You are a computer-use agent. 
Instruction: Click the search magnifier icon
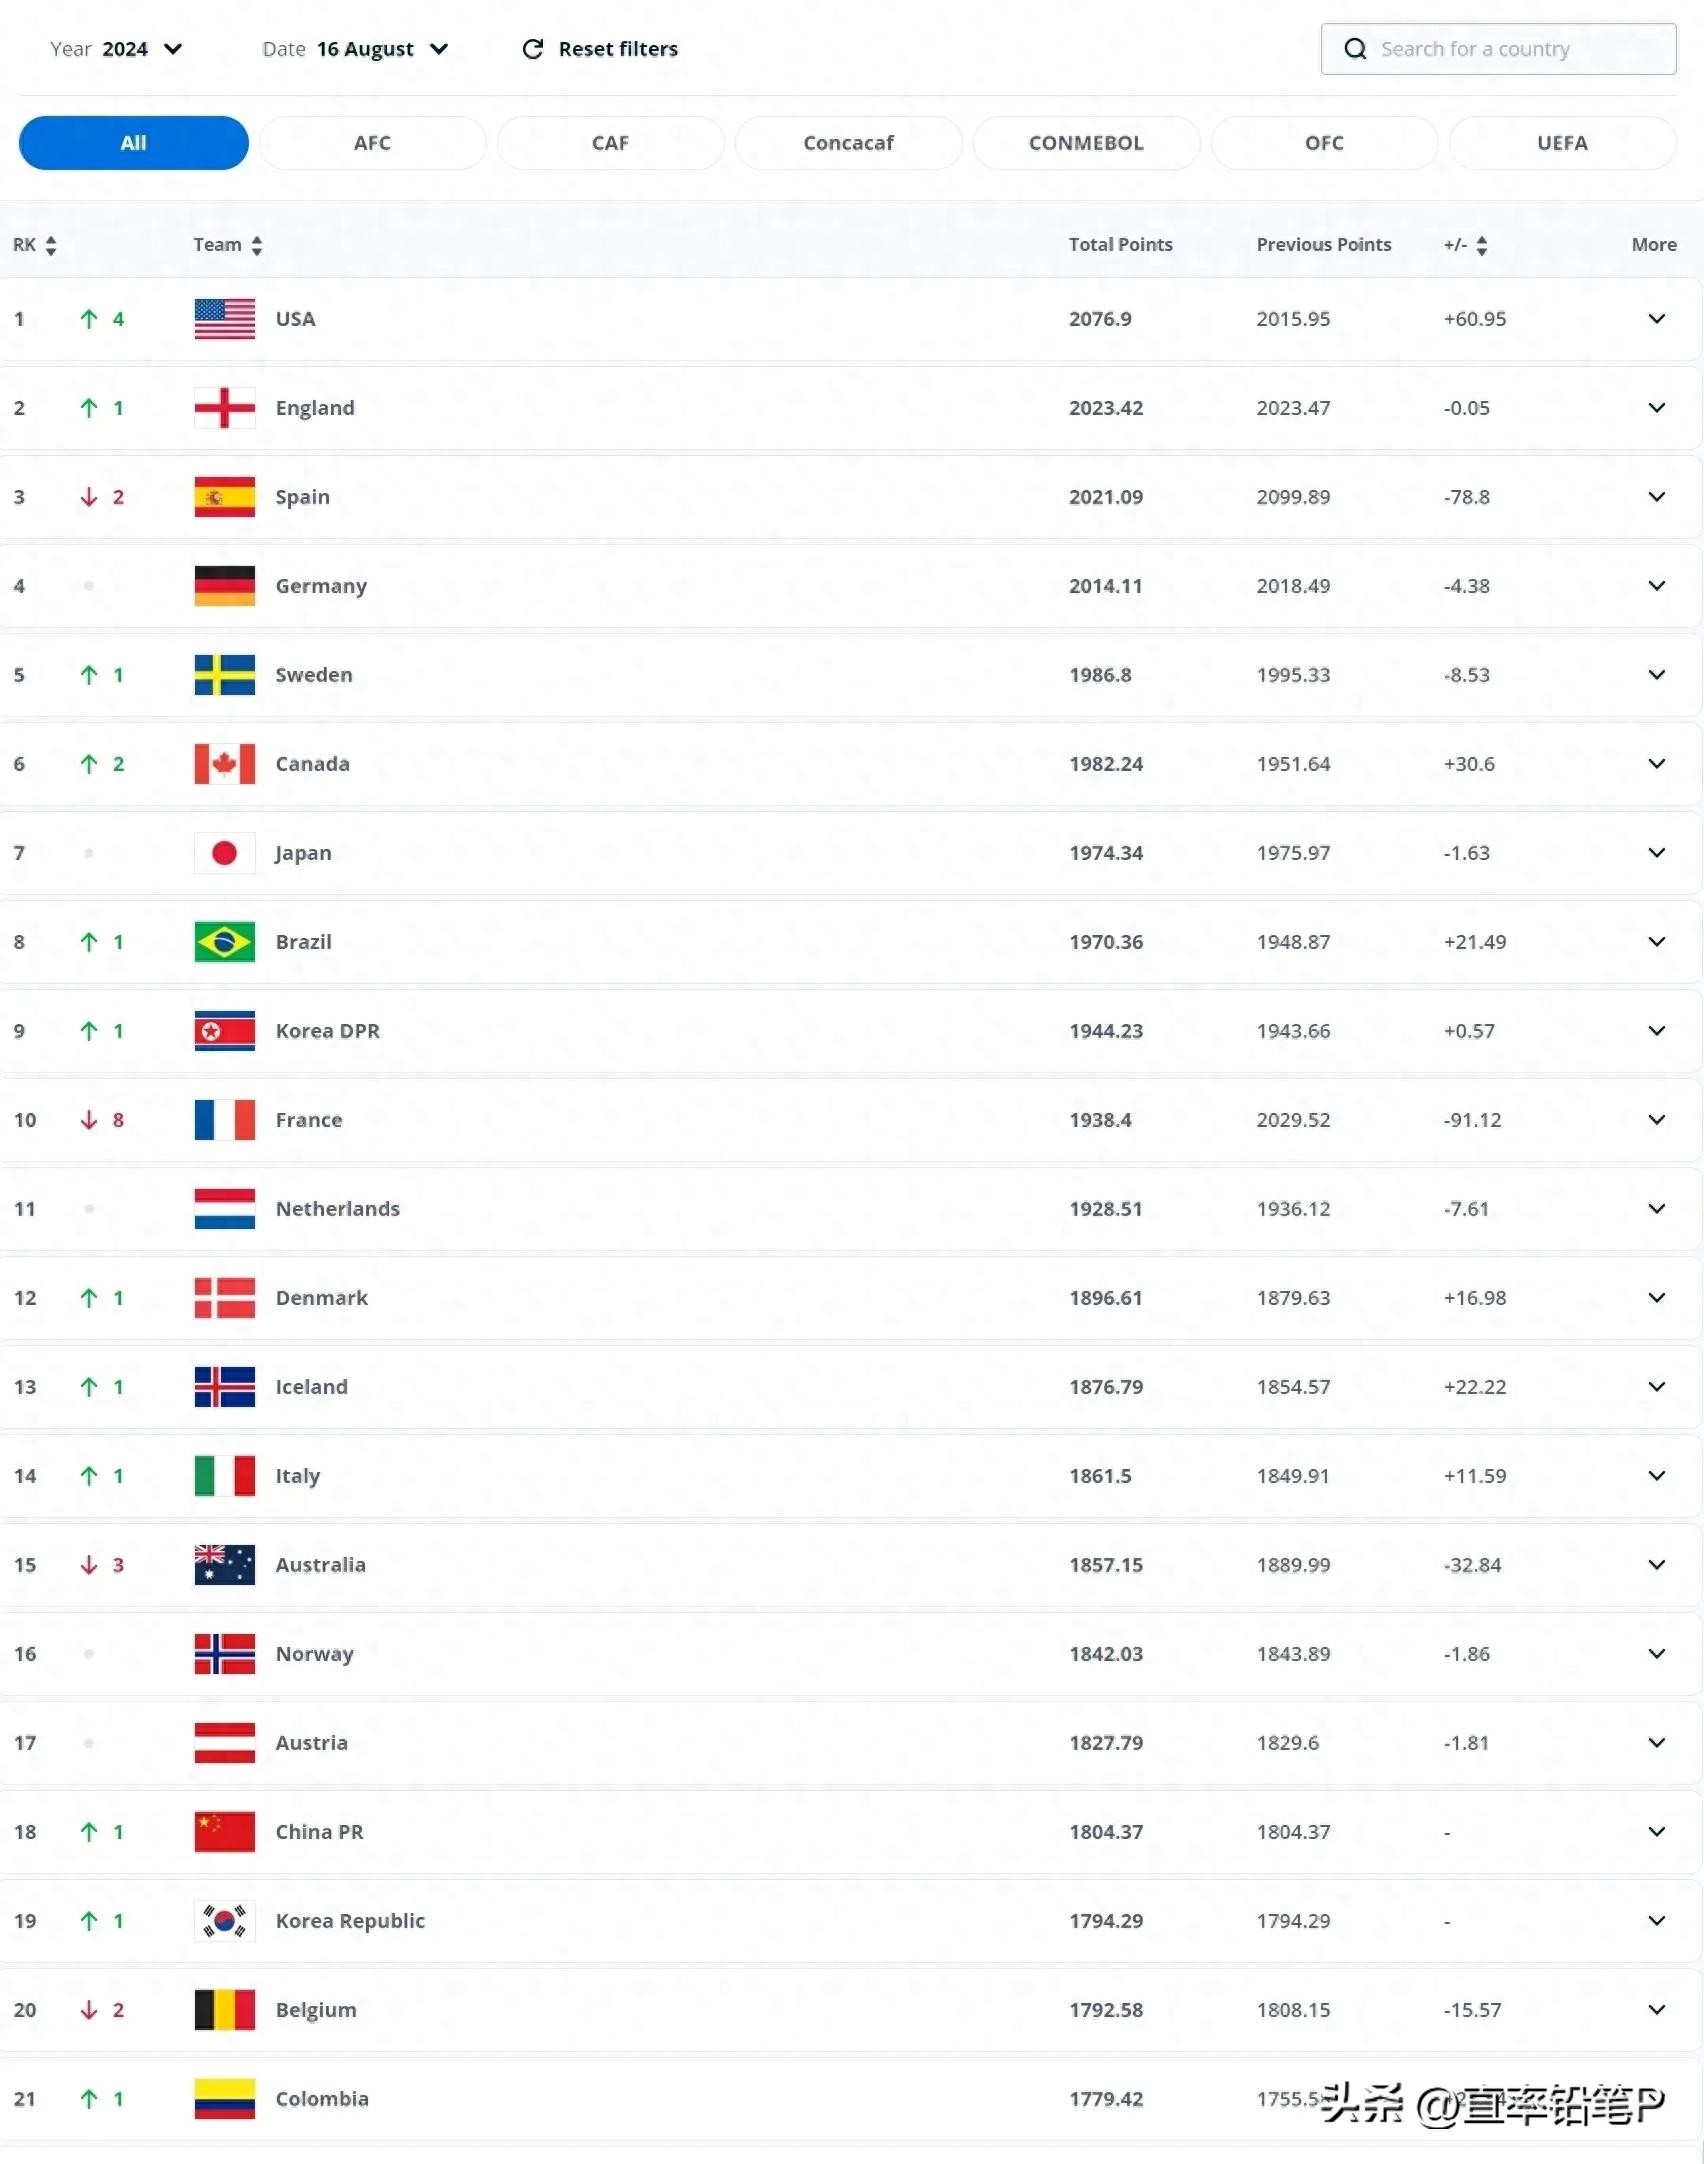pyautogui.click(x=1355, y=49)
